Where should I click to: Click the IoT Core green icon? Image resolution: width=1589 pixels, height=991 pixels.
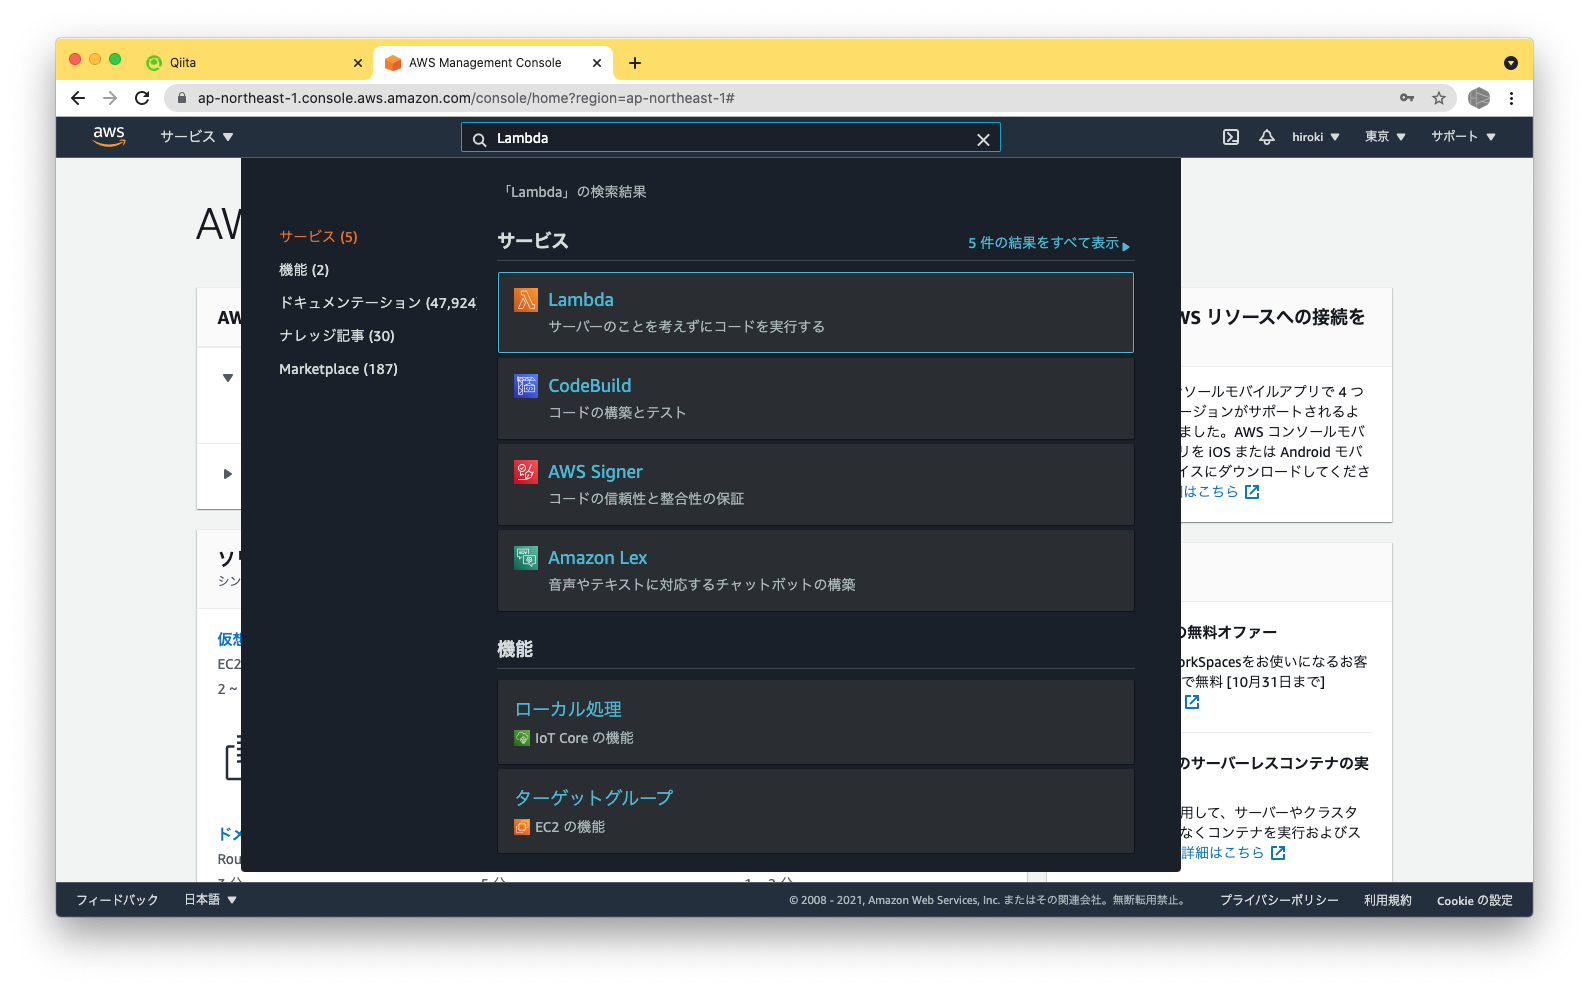click(x=522, y=738)
